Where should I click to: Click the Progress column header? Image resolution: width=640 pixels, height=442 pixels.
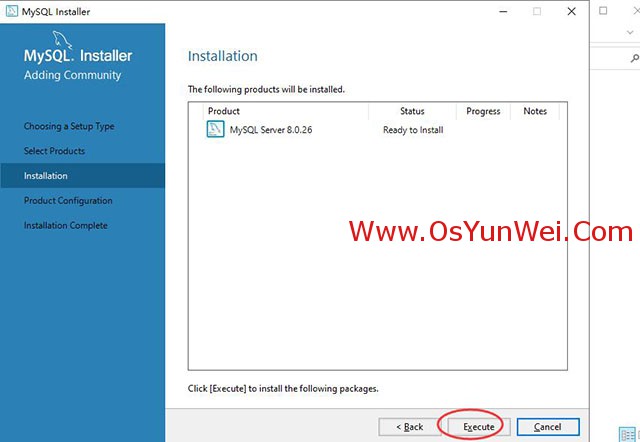(483, 111)
